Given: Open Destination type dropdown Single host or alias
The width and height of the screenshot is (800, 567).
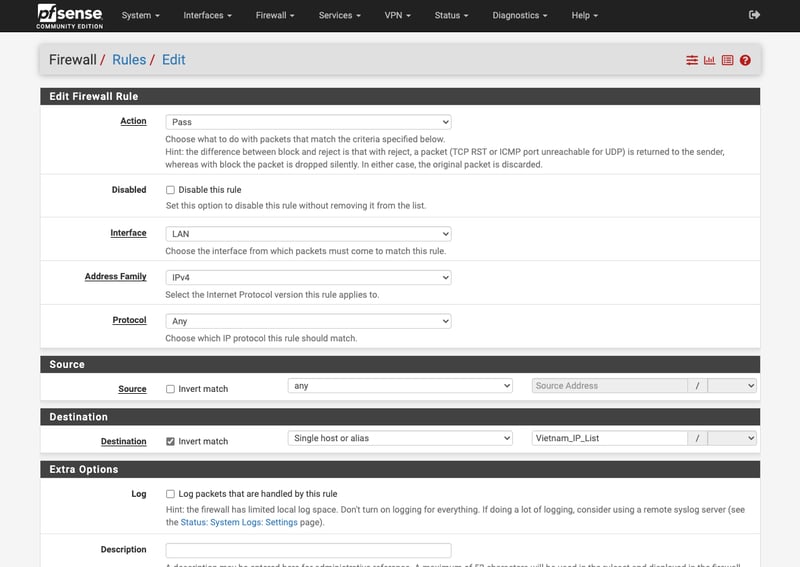Looking at the screenshot, I should 400,438.
